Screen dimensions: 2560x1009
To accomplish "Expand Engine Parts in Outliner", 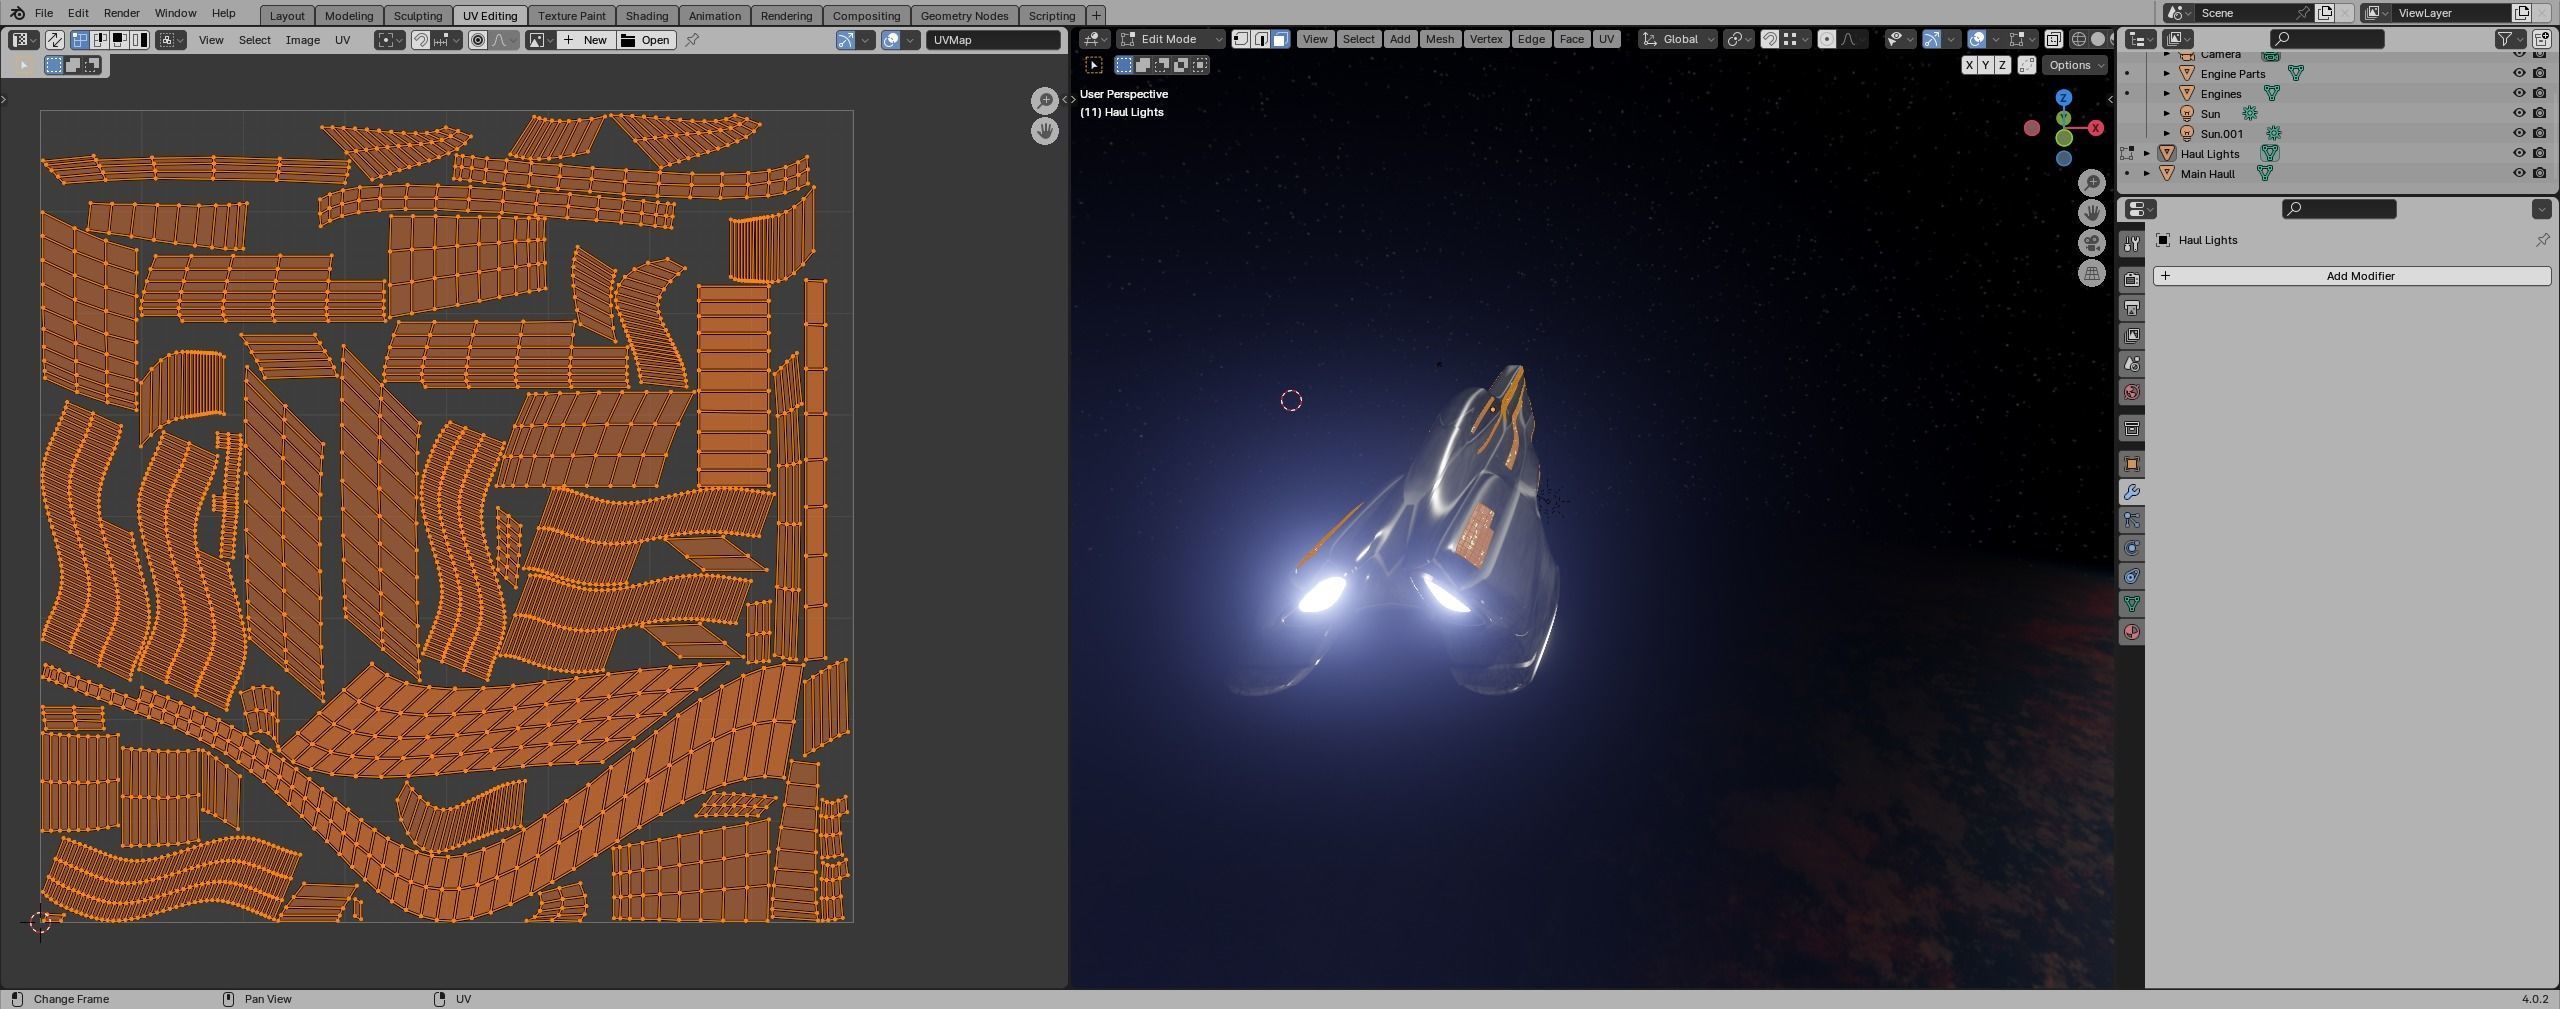I will pyautogui.click(x=2167, y=73).
